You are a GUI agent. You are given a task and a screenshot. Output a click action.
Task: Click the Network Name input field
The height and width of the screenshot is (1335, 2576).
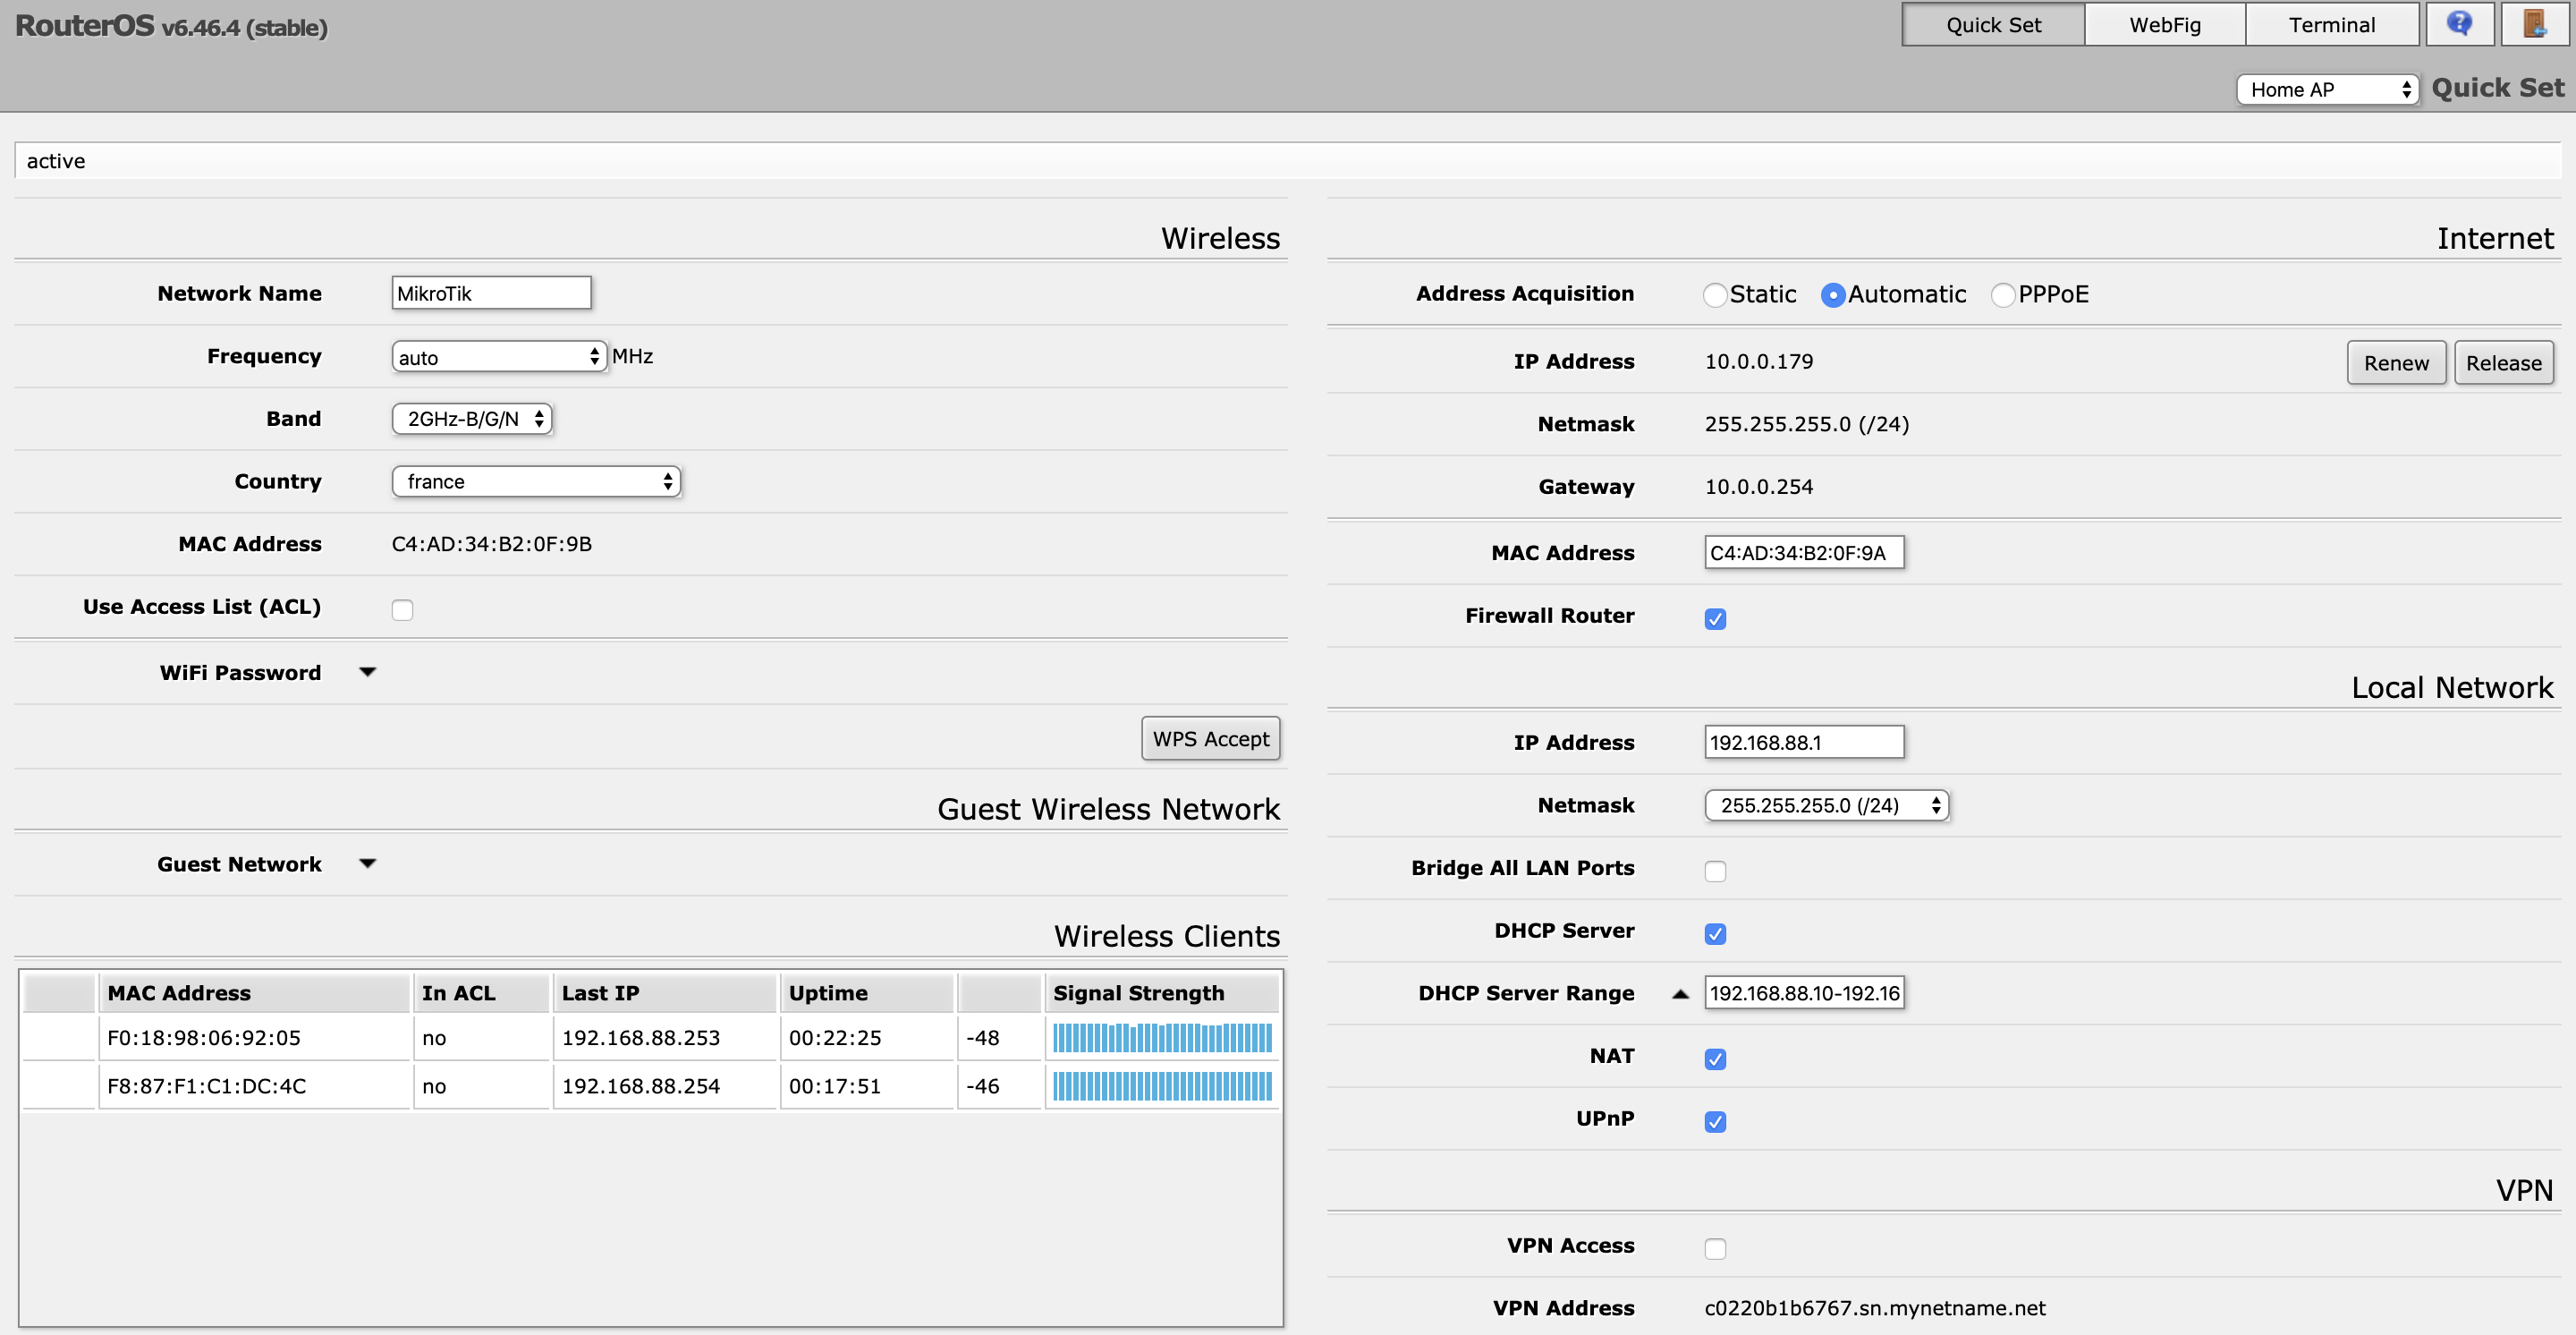[x=491, y=293]
